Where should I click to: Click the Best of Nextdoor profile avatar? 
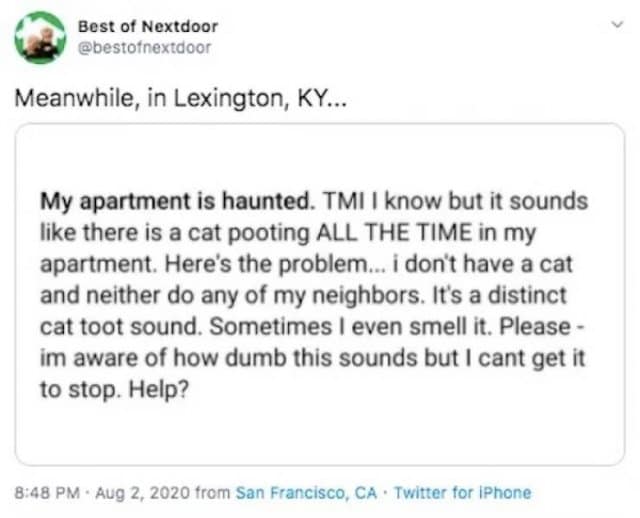point(39,35)
